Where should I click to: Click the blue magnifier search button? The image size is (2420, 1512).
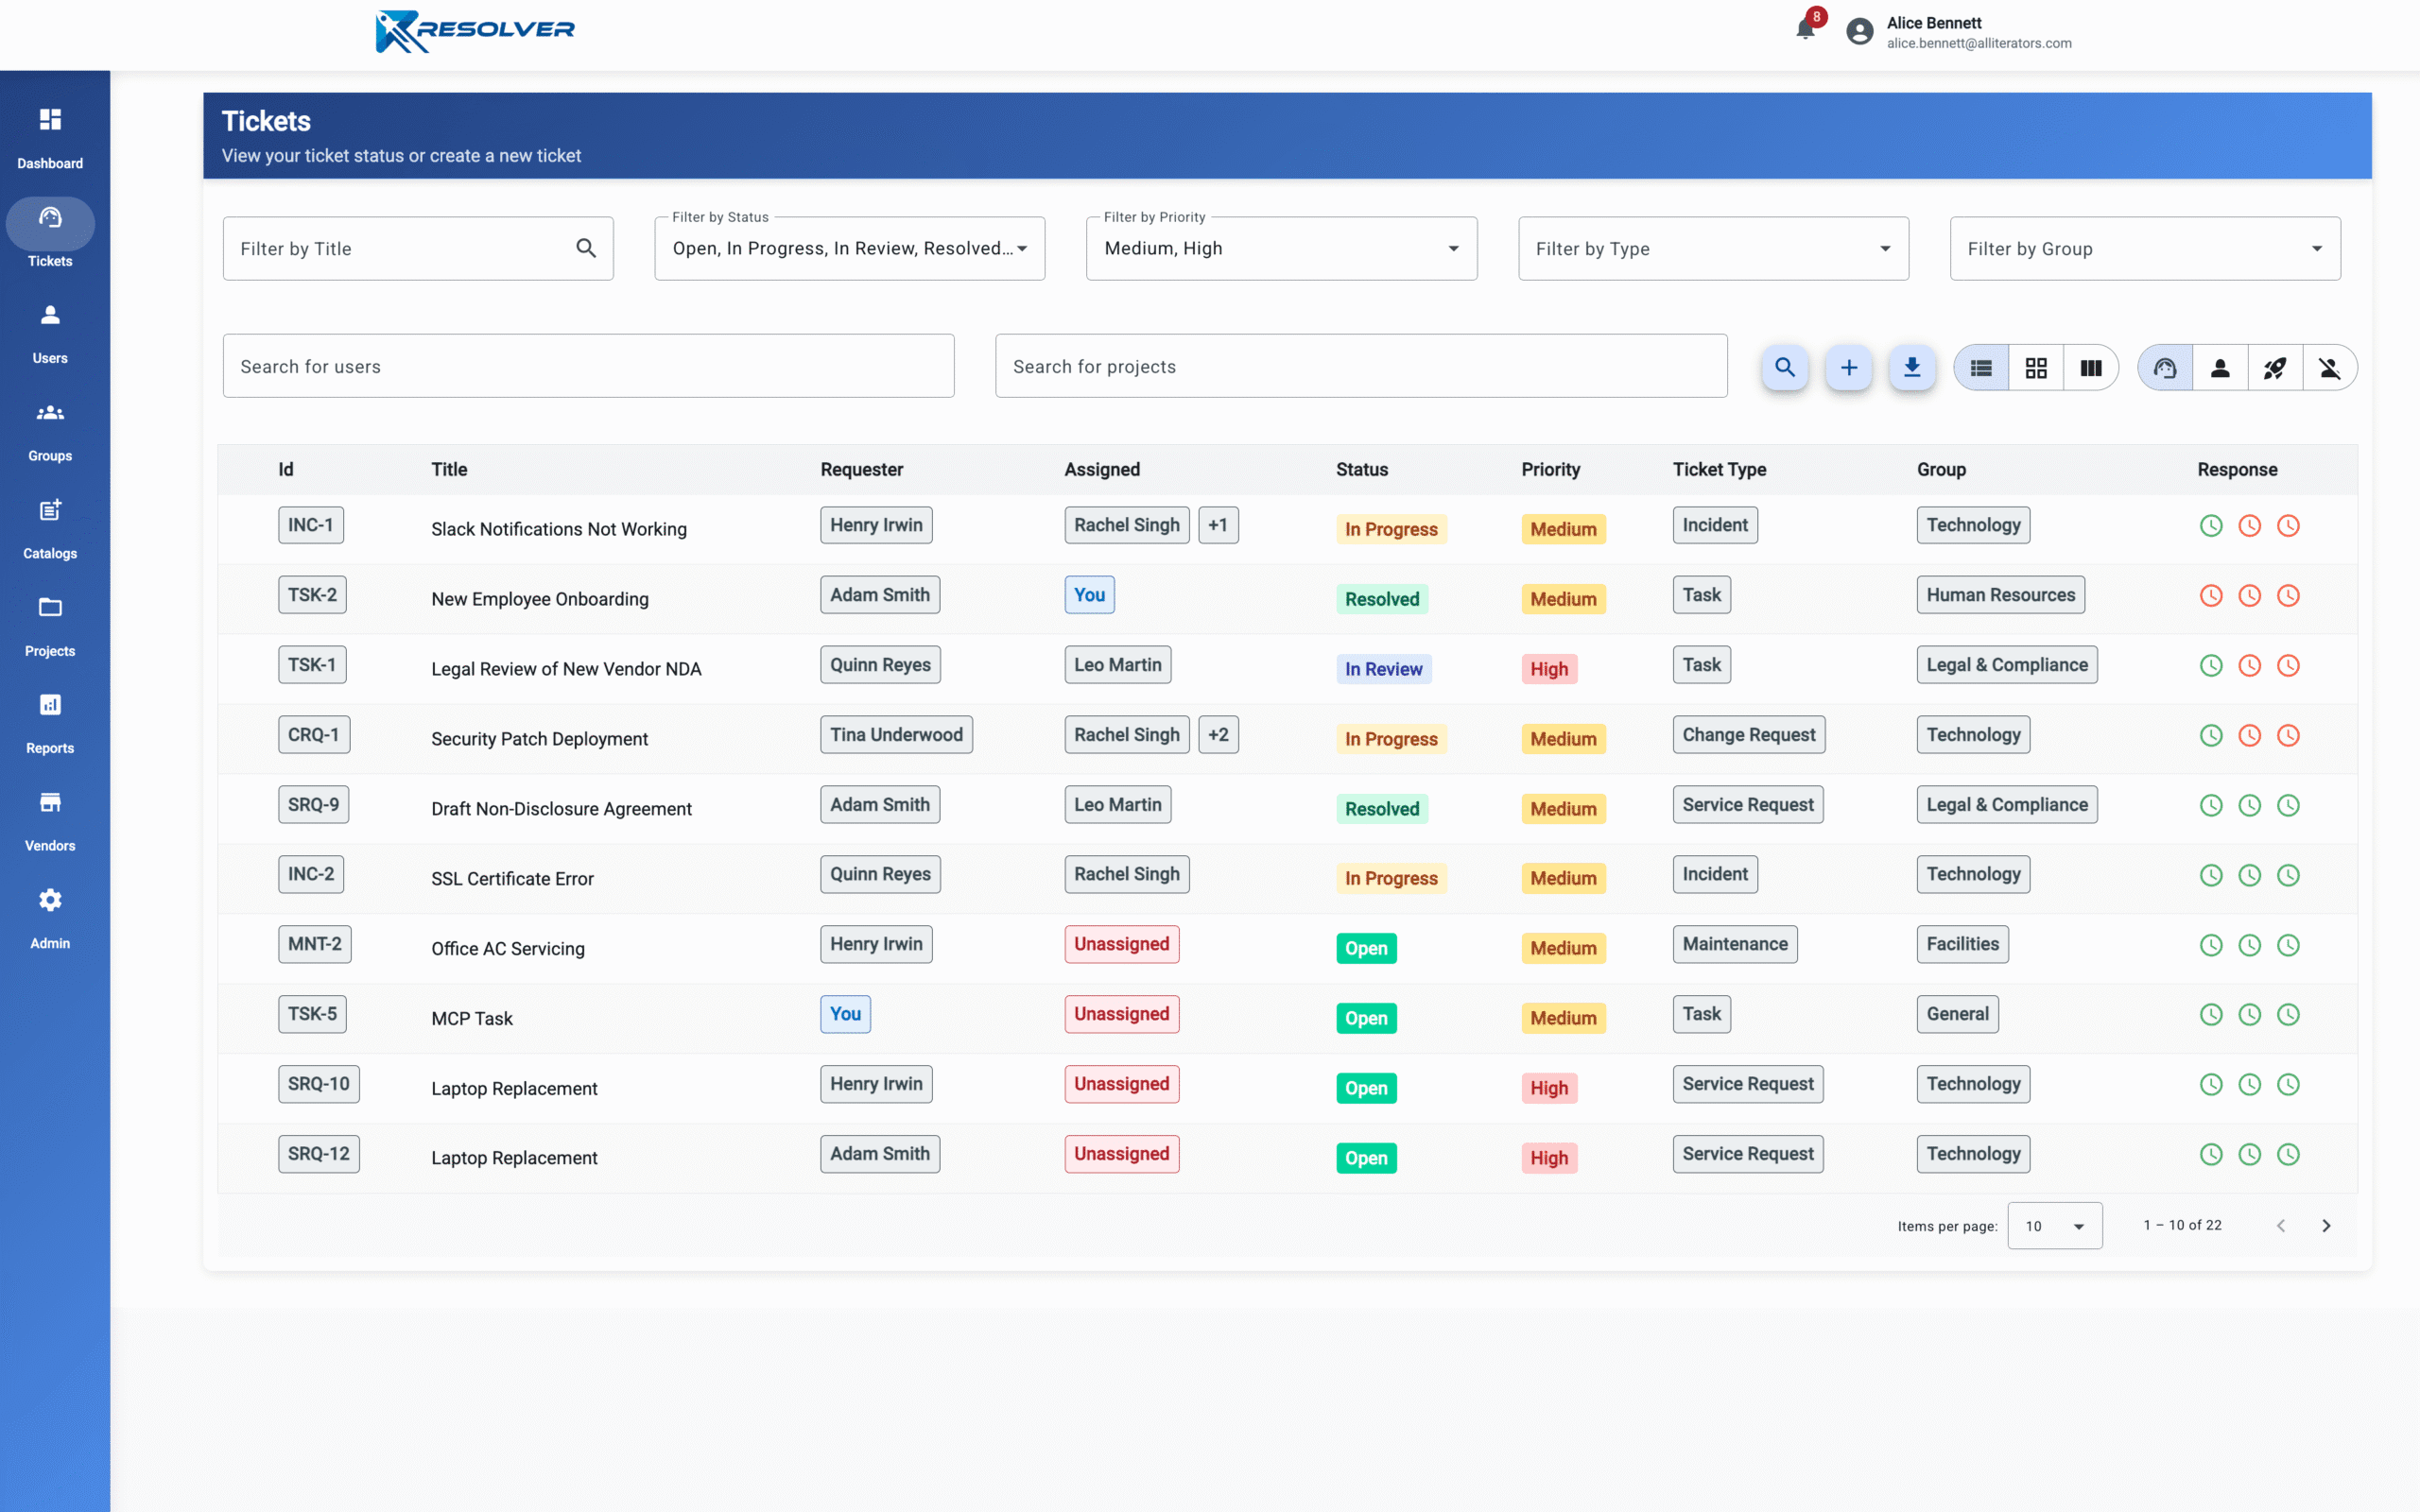(x=1784, y=368)
